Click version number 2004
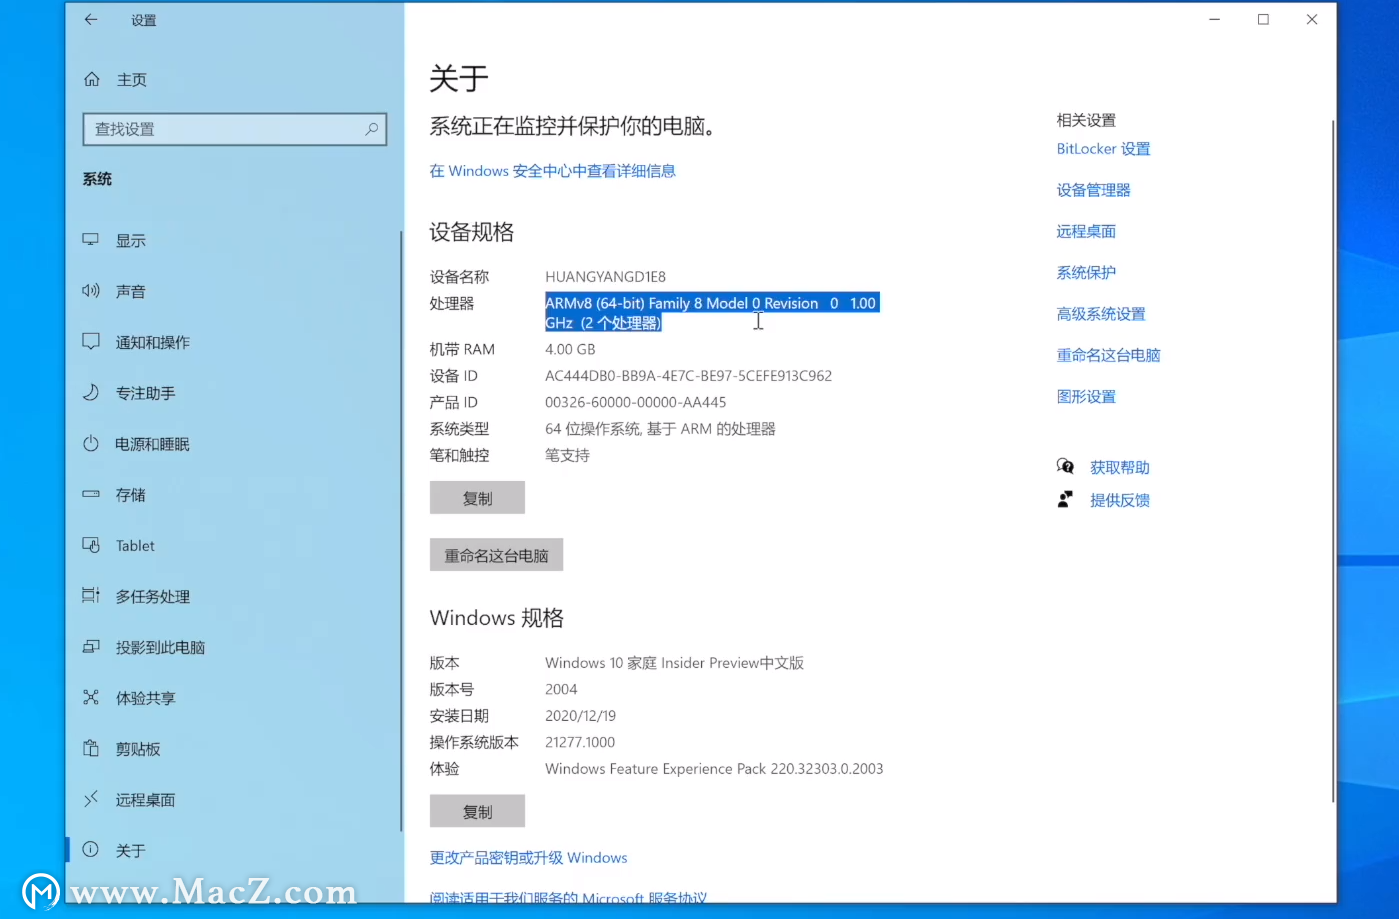The height and width of the screenshot is (919, 1399). click(x=561, y=689)
